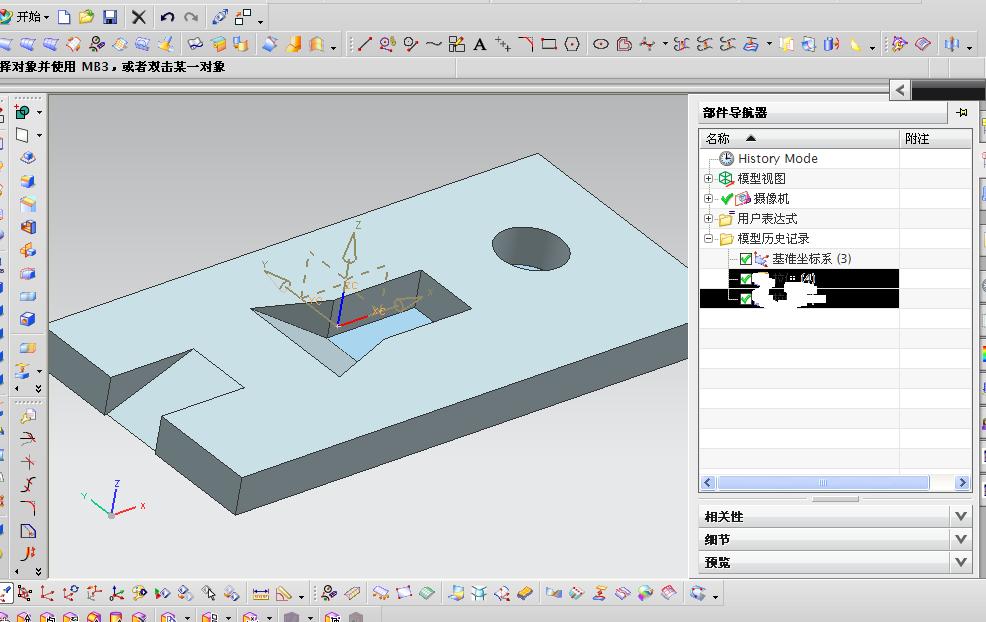Toggle checkbox of first highlighted feature row

[746, 279]
